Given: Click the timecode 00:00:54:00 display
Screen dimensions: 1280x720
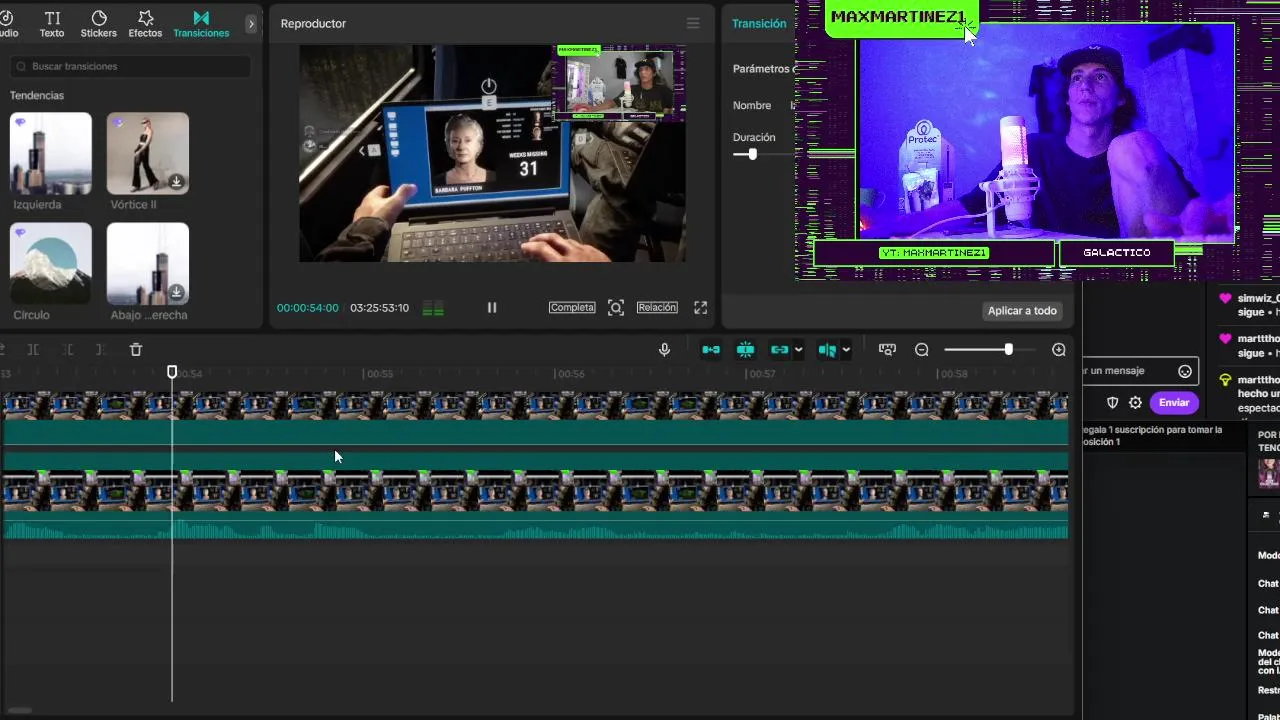Looking at the screenshot, I should coord(308,308).
